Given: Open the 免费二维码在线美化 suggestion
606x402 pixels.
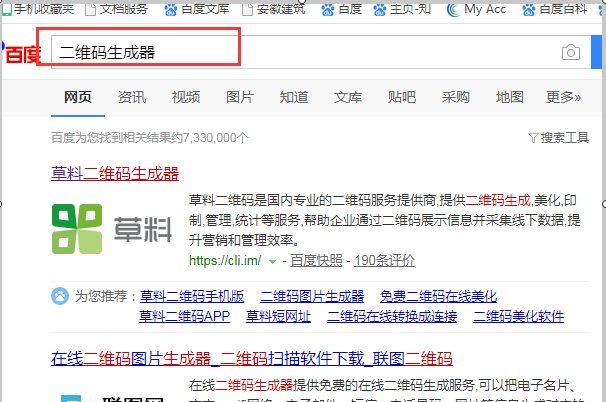Looking at the screenshot, I should [438, 296].
